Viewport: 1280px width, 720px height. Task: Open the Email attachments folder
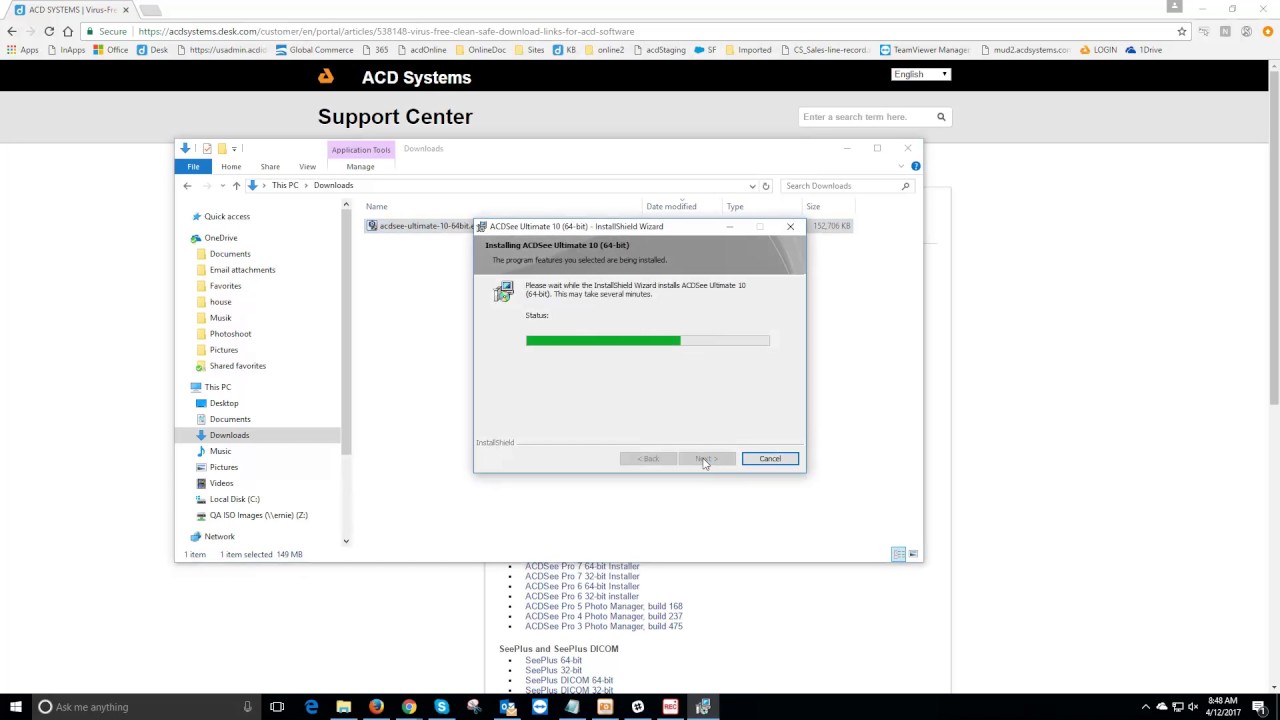coord(242,270)
